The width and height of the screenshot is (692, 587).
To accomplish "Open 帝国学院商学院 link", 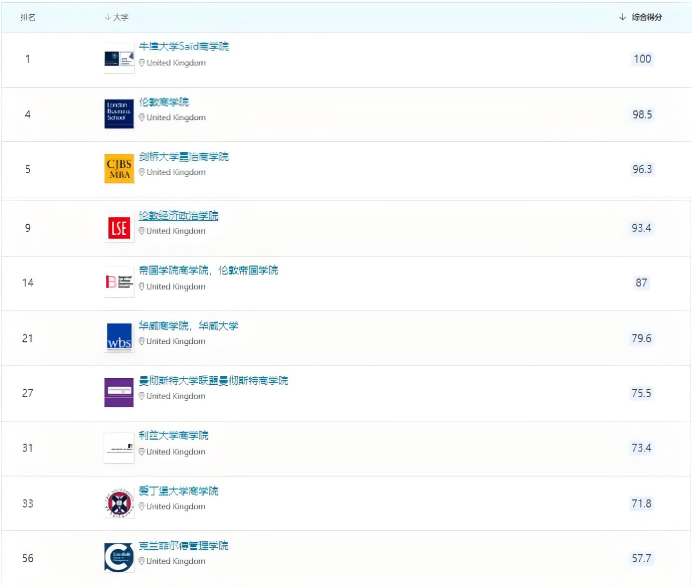I will 208,270.
